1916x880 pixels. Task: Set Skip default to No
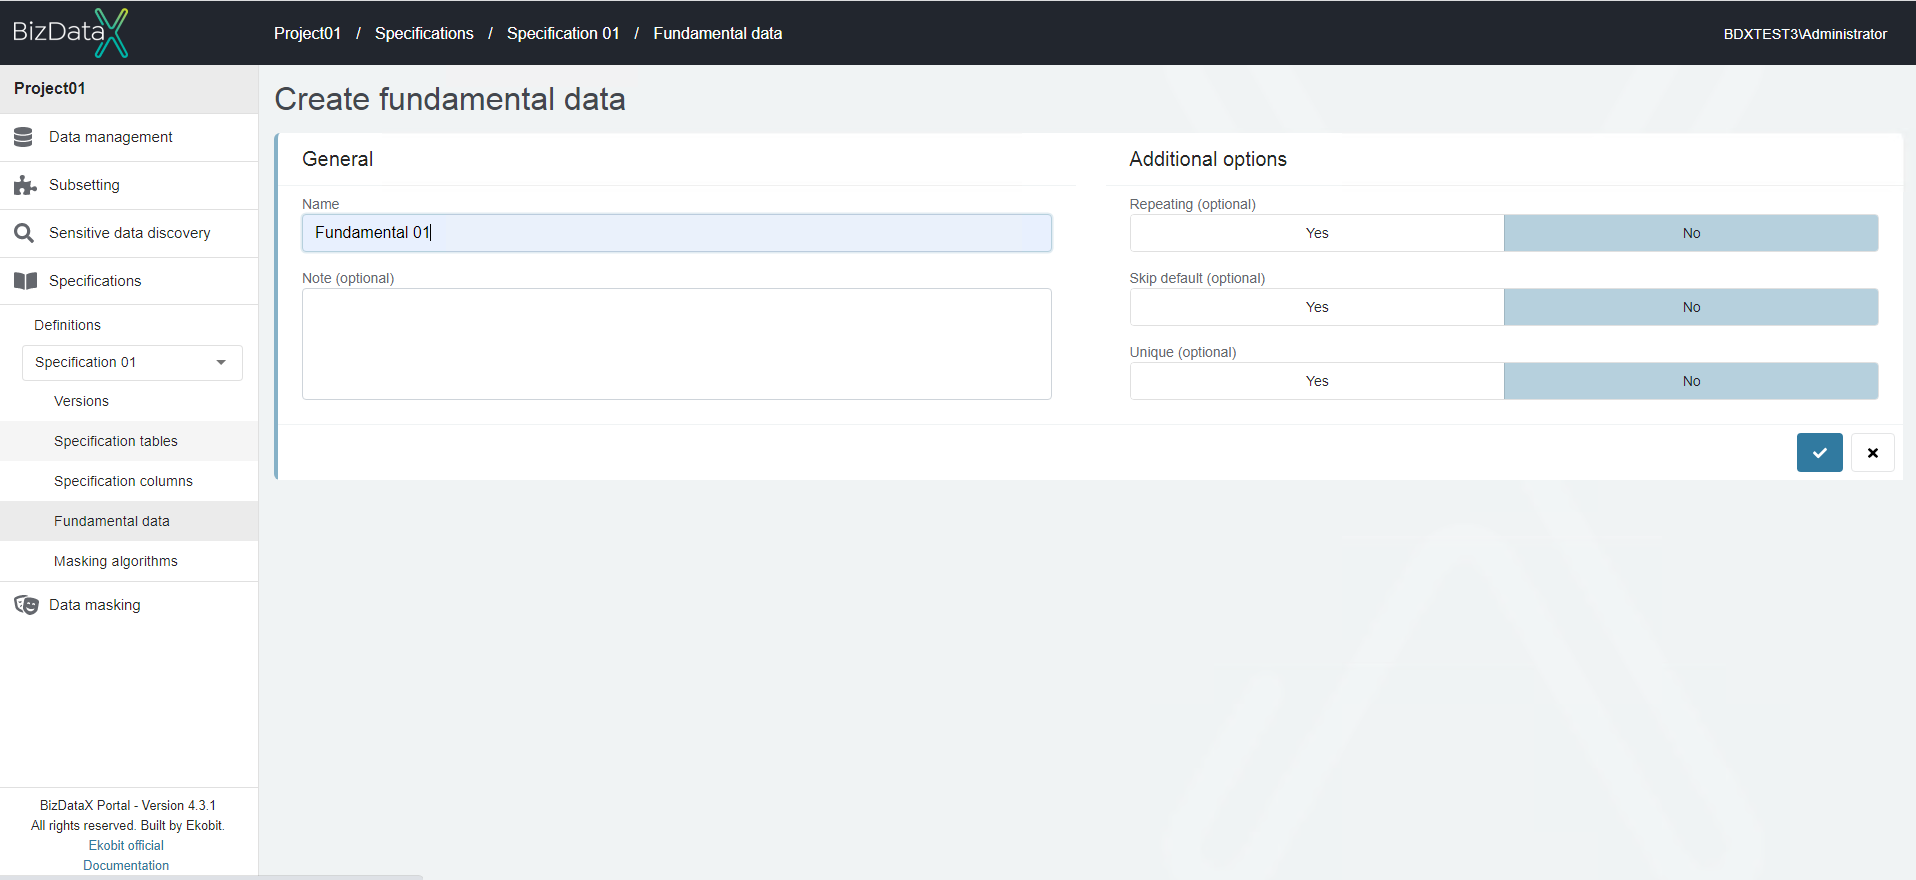pyautogui.click(x=1691, y=307)
